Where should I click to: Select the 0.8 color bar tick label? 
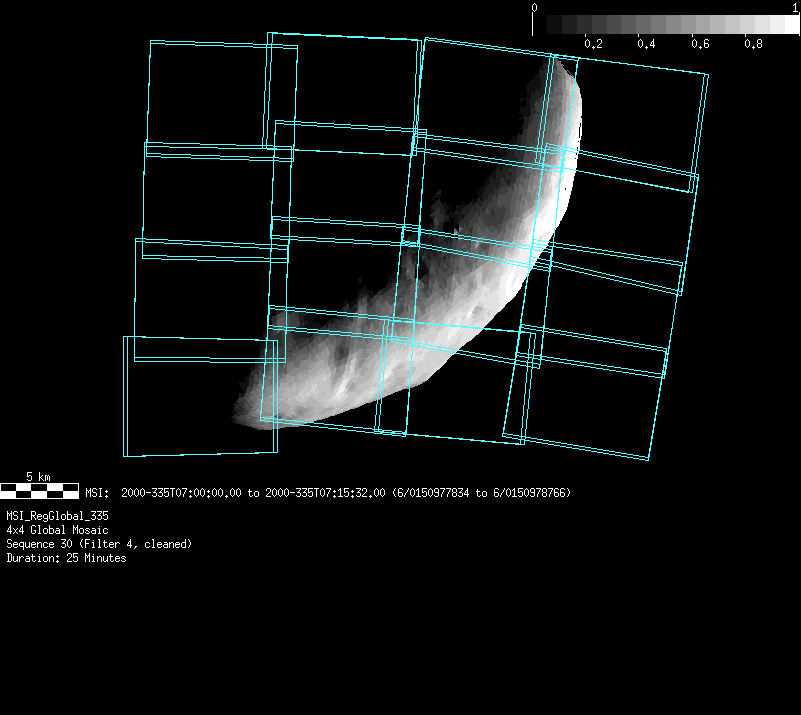tap(753, 44)
